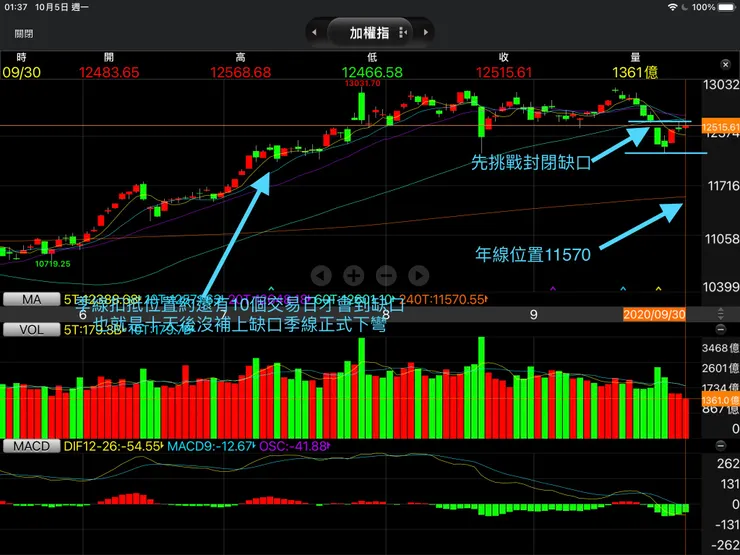Screen dimensions: 740x555
Task: Tap the 1361.0億 volume tag
Action: tap(721, 401)
